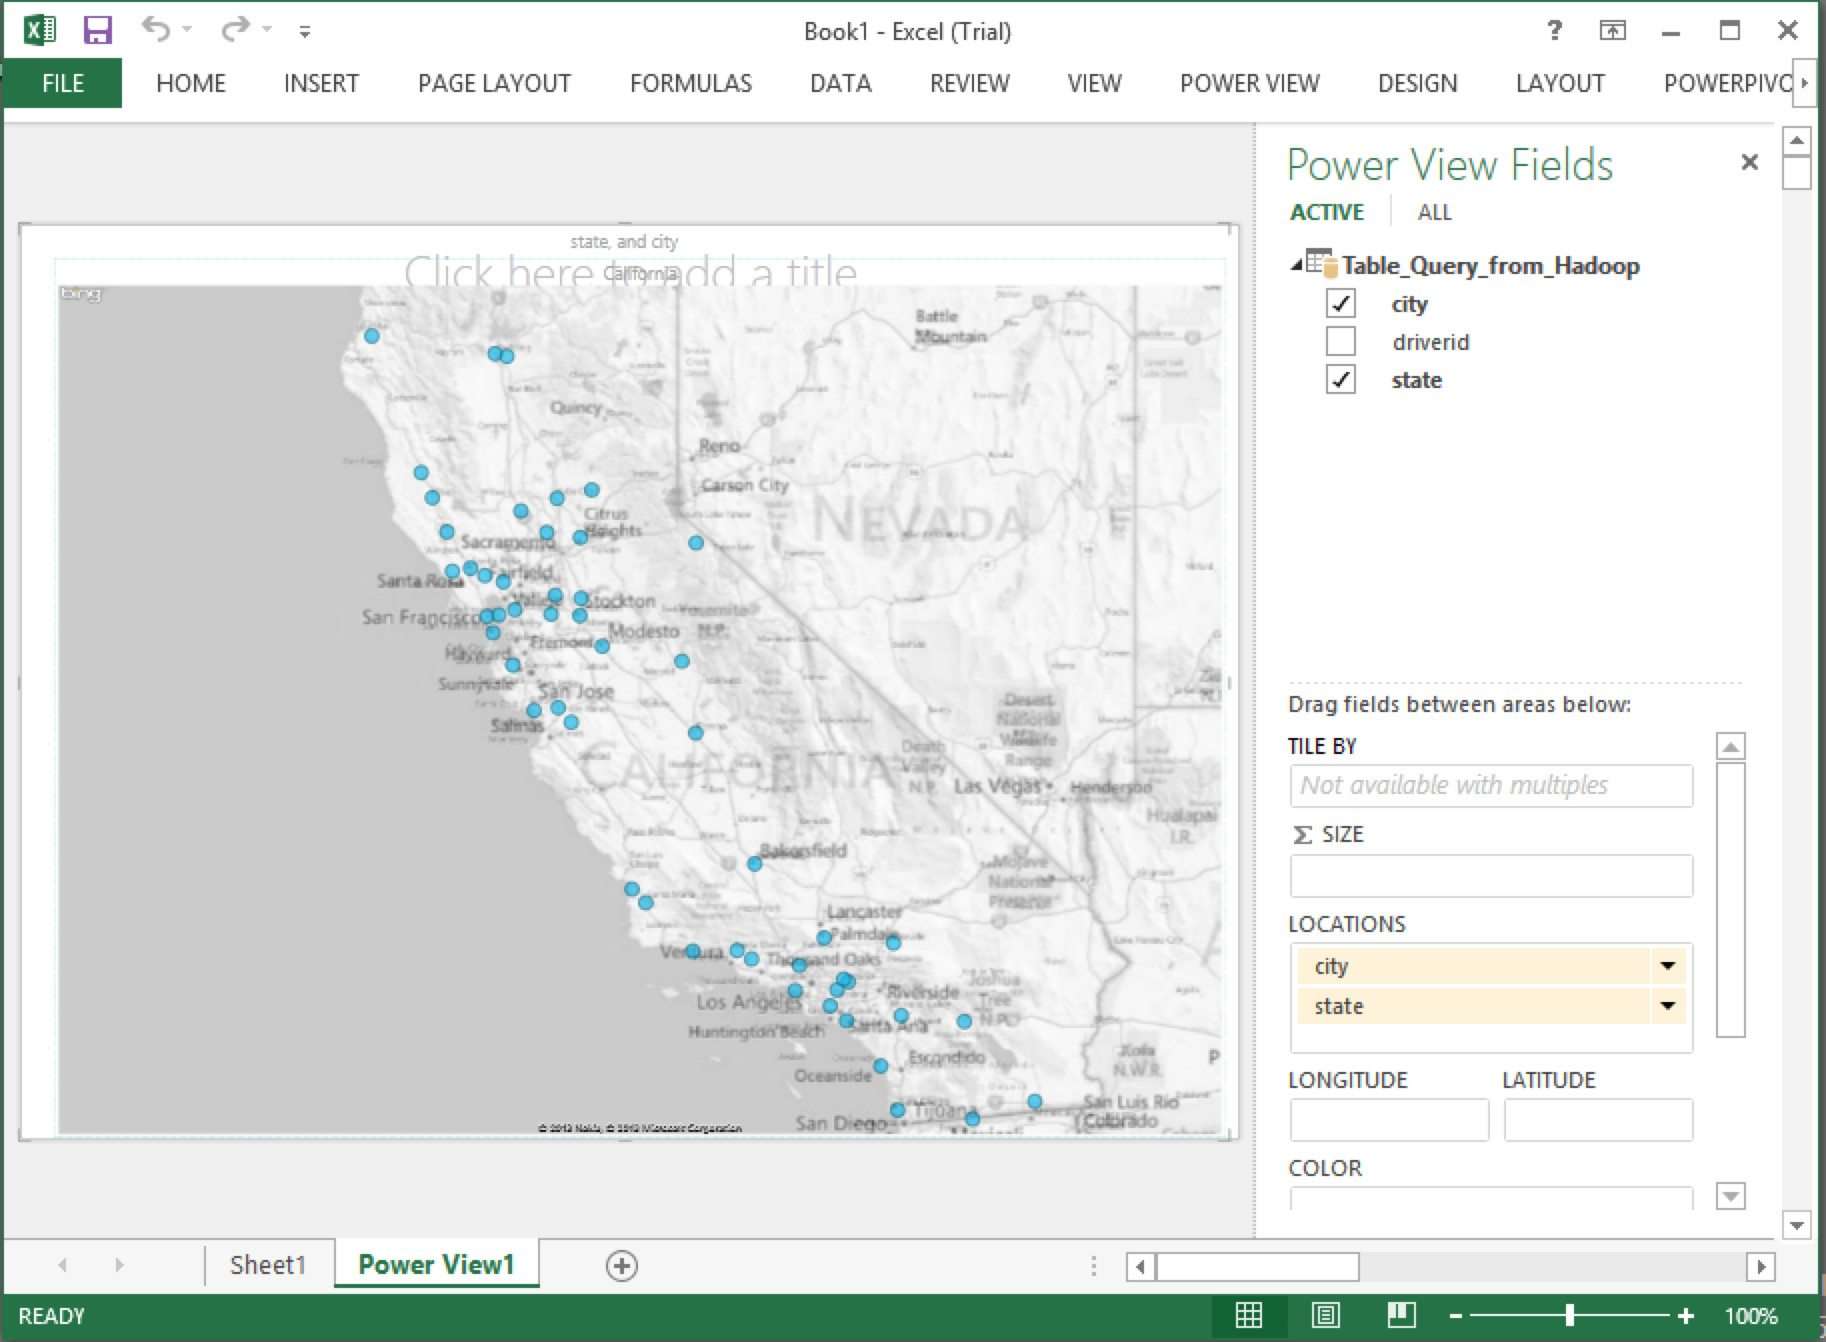Open the REVIEW tab

click(970, 83)
